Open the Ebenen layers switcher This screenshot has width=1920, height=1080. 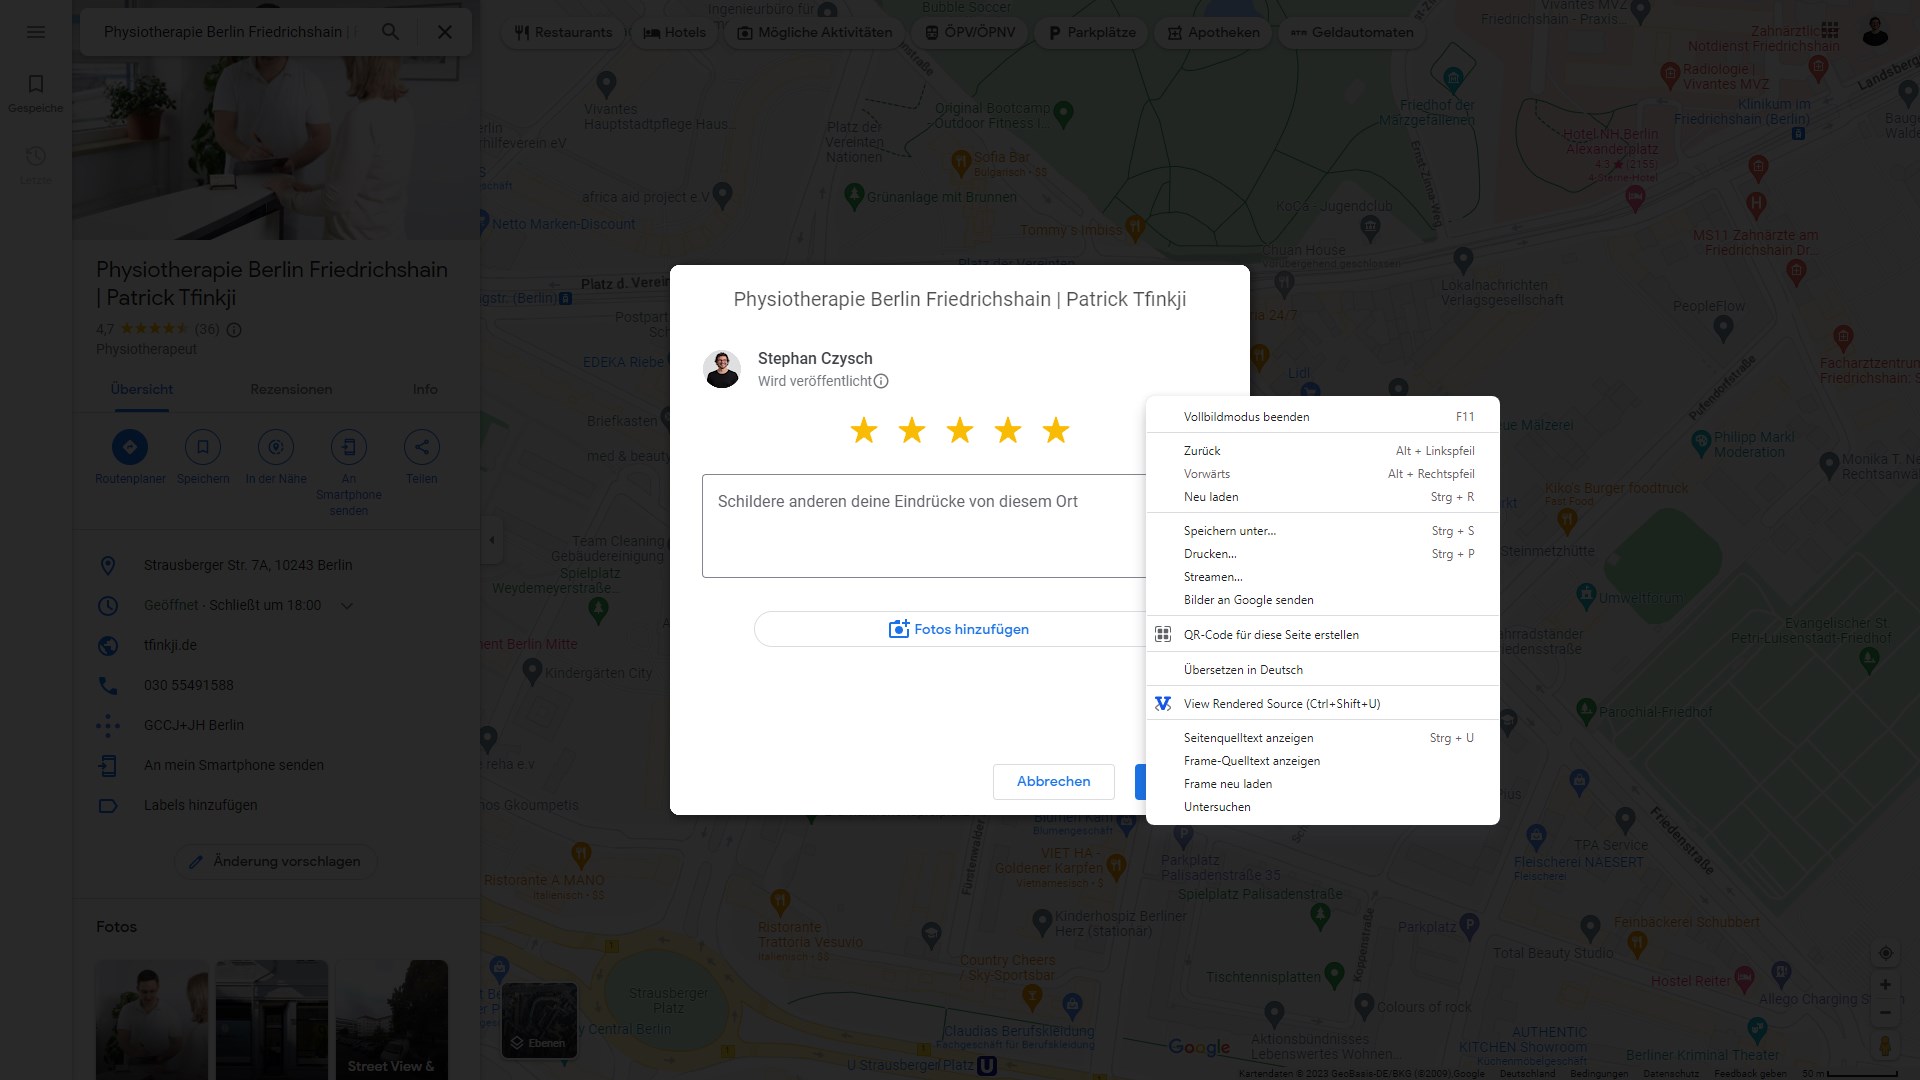click(539, 1020)
